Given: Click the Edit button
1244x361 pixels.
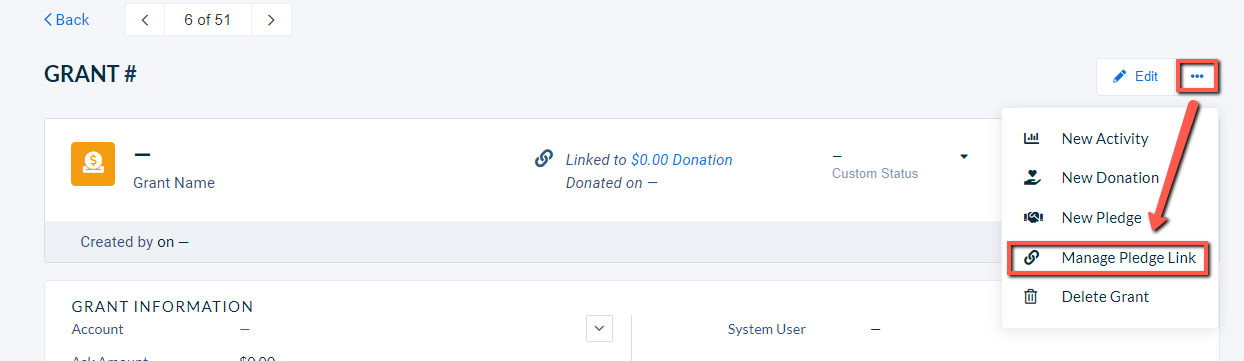Looking at the screenshot, I should [x=1136, y=76].
